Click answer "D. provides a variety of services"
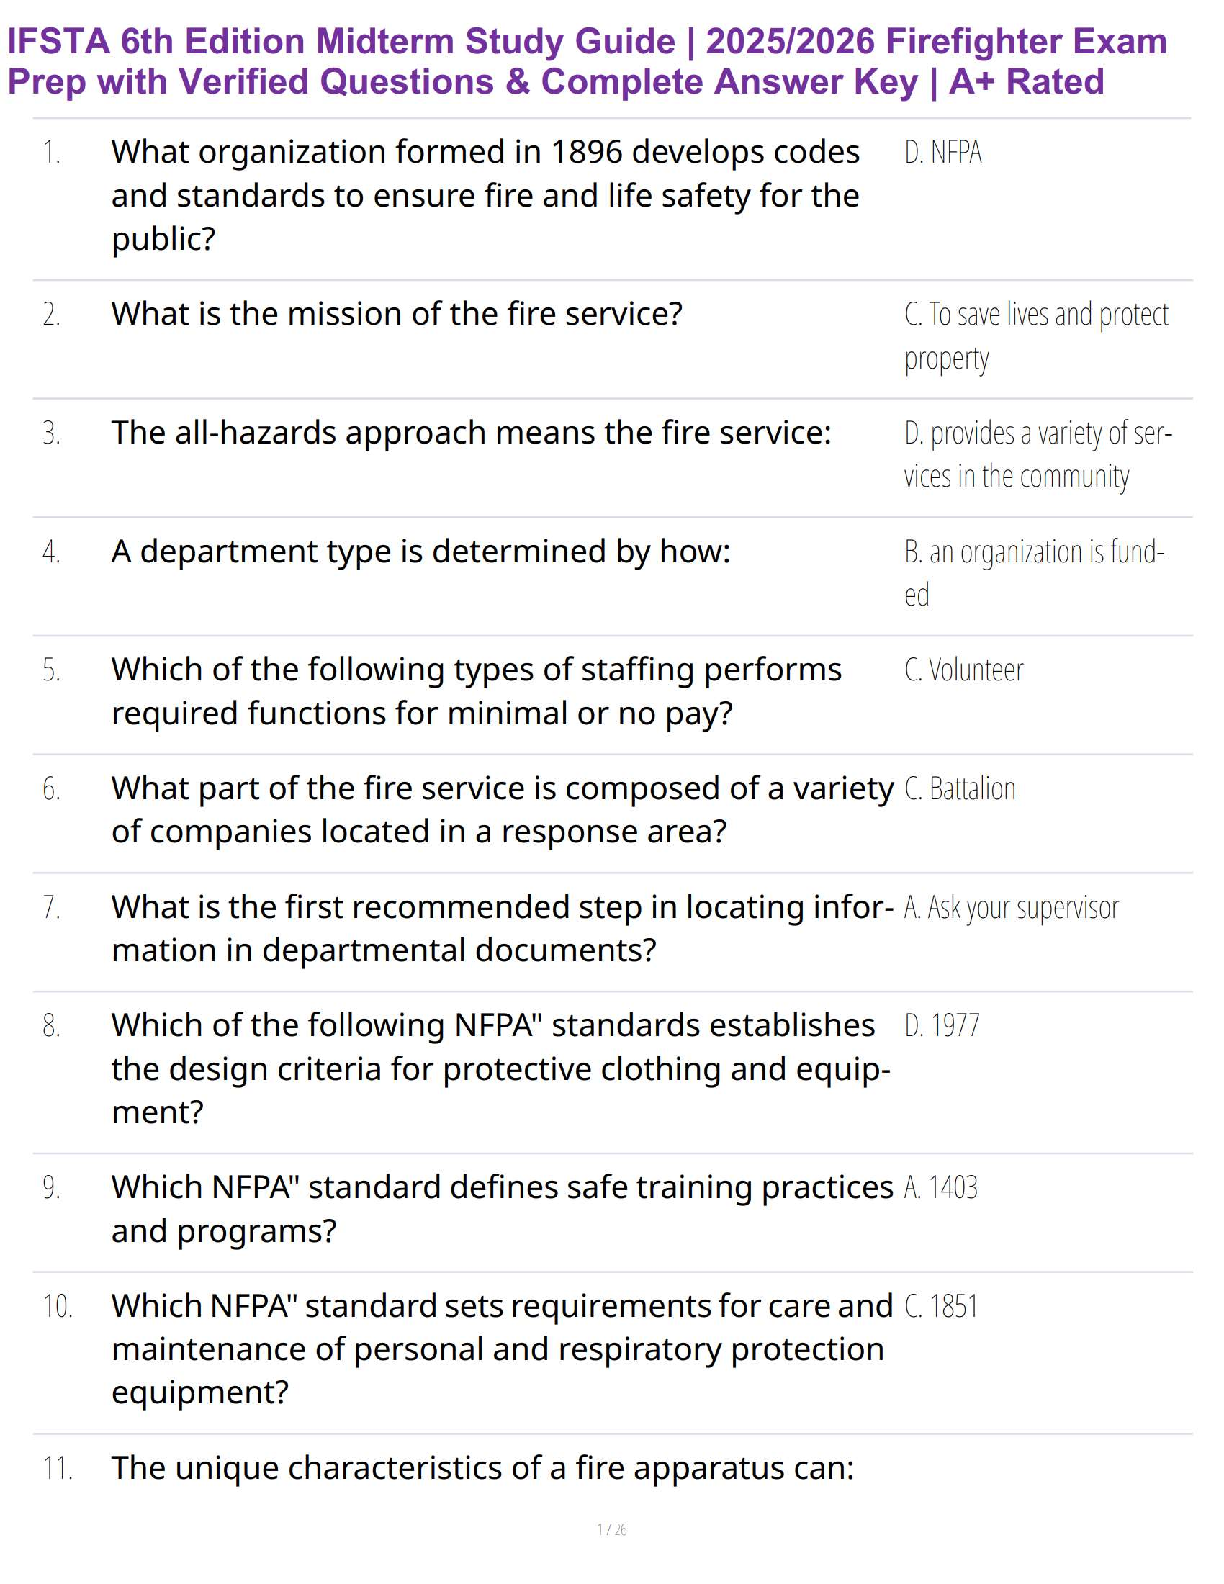This screenshot has width=1224, height=1584. pos(1037,454)
